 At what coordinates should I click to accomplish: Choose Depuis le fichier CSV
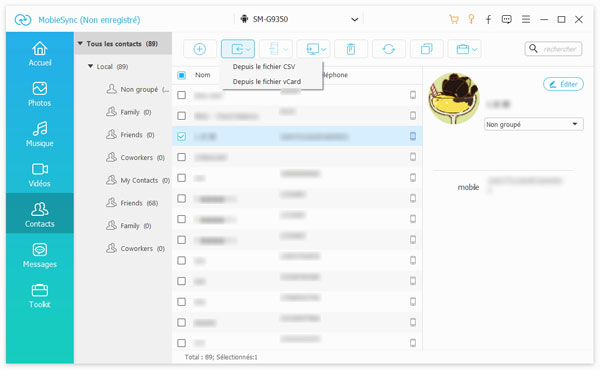[x=264, y=67]
